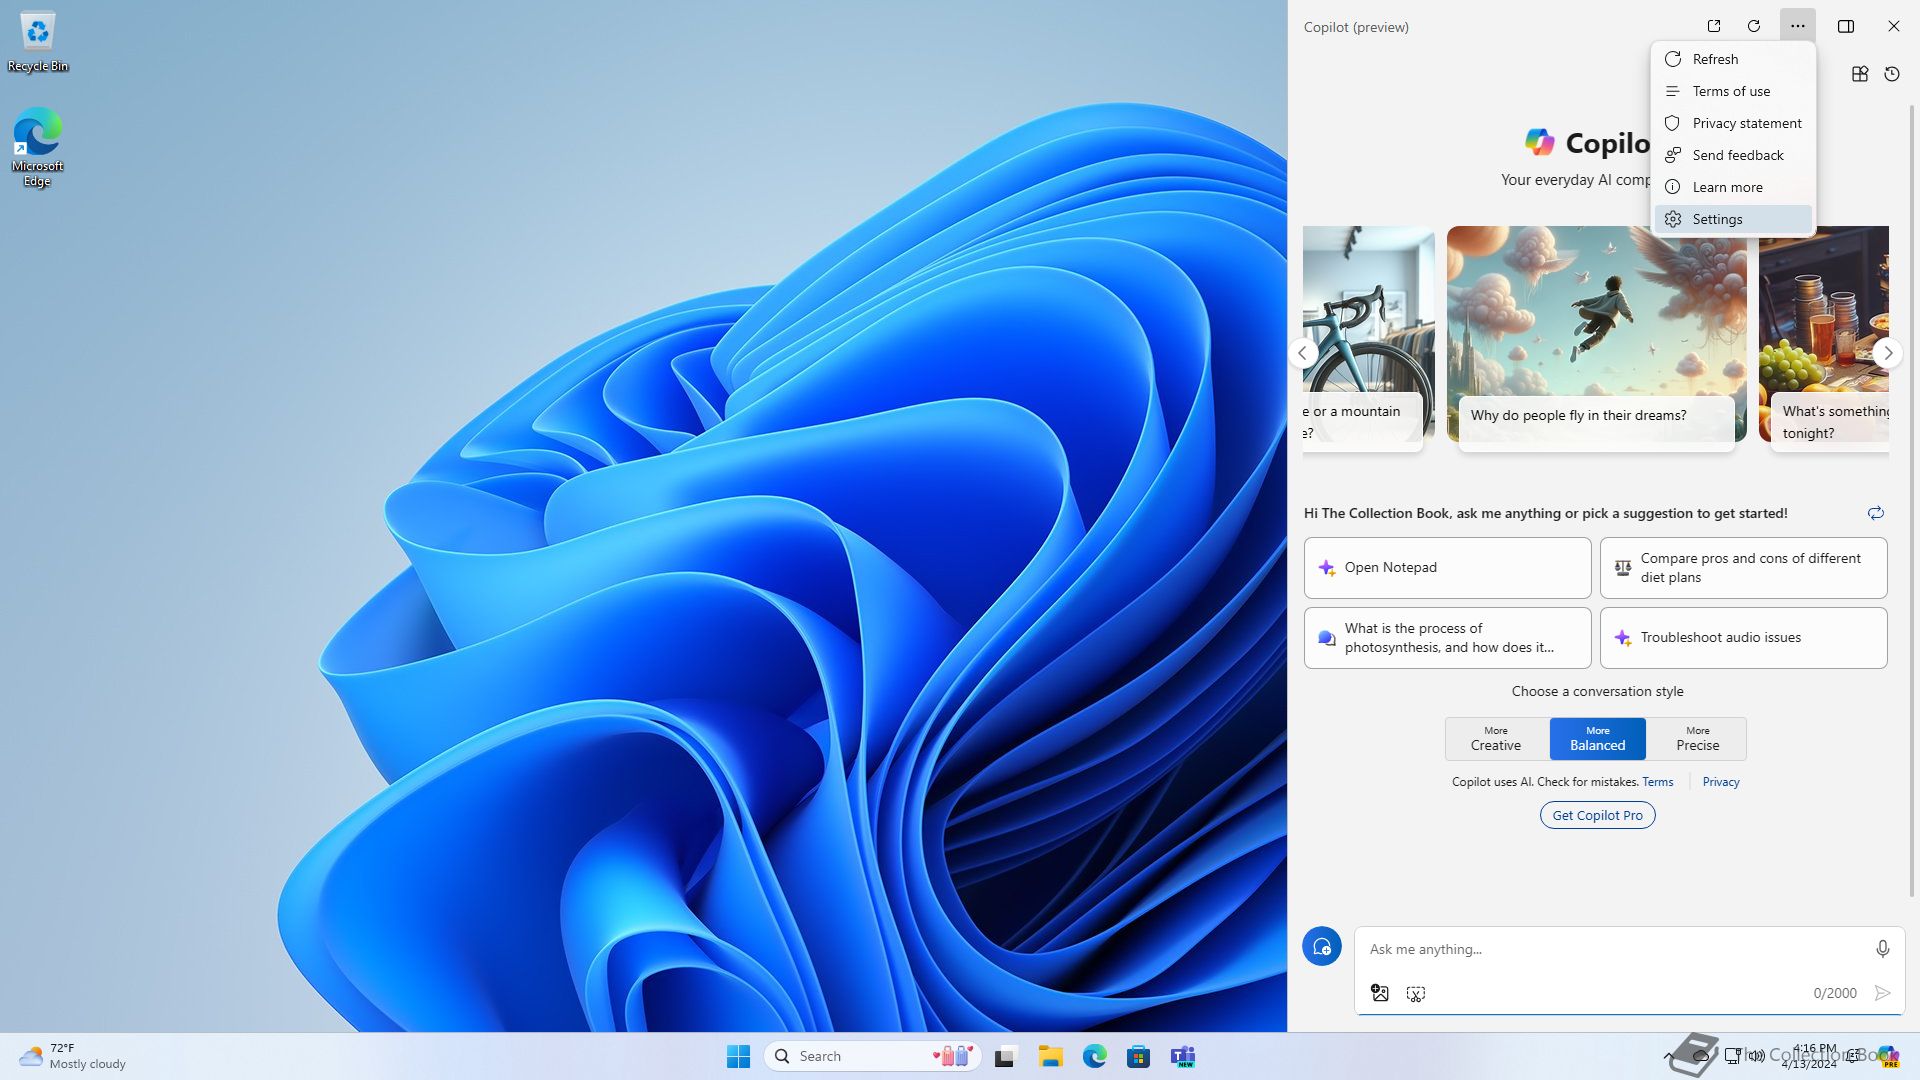Click the add image icon
The image size is (1920, 1080).
[1379, 993]
